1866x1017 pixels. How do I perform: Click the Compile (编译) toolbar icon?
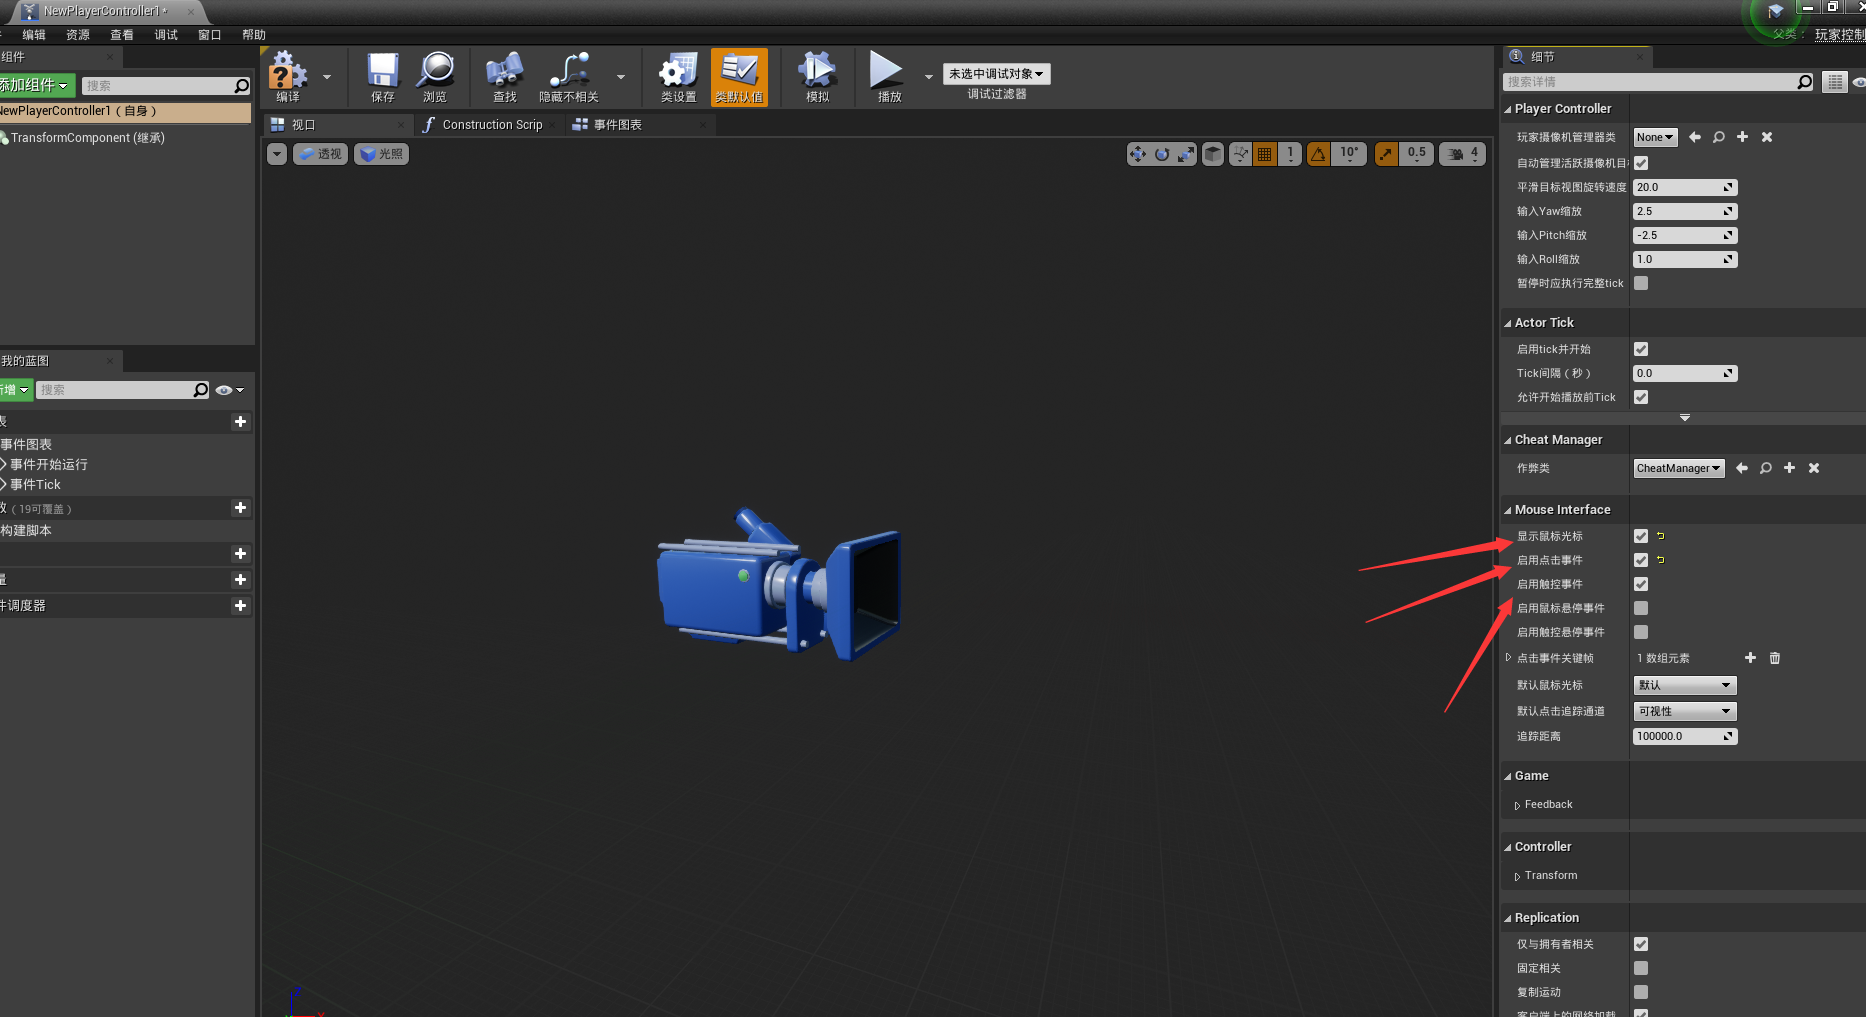288,76
